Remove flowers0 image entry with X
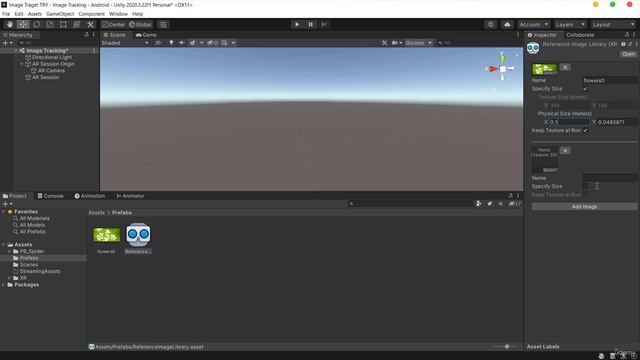 (x=565, y=67)
